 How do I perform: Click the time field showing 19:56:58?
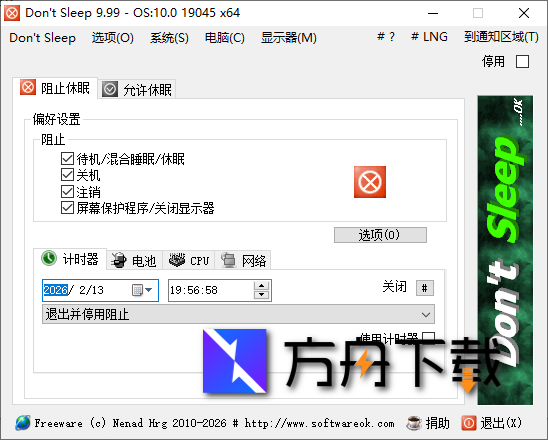211,290
